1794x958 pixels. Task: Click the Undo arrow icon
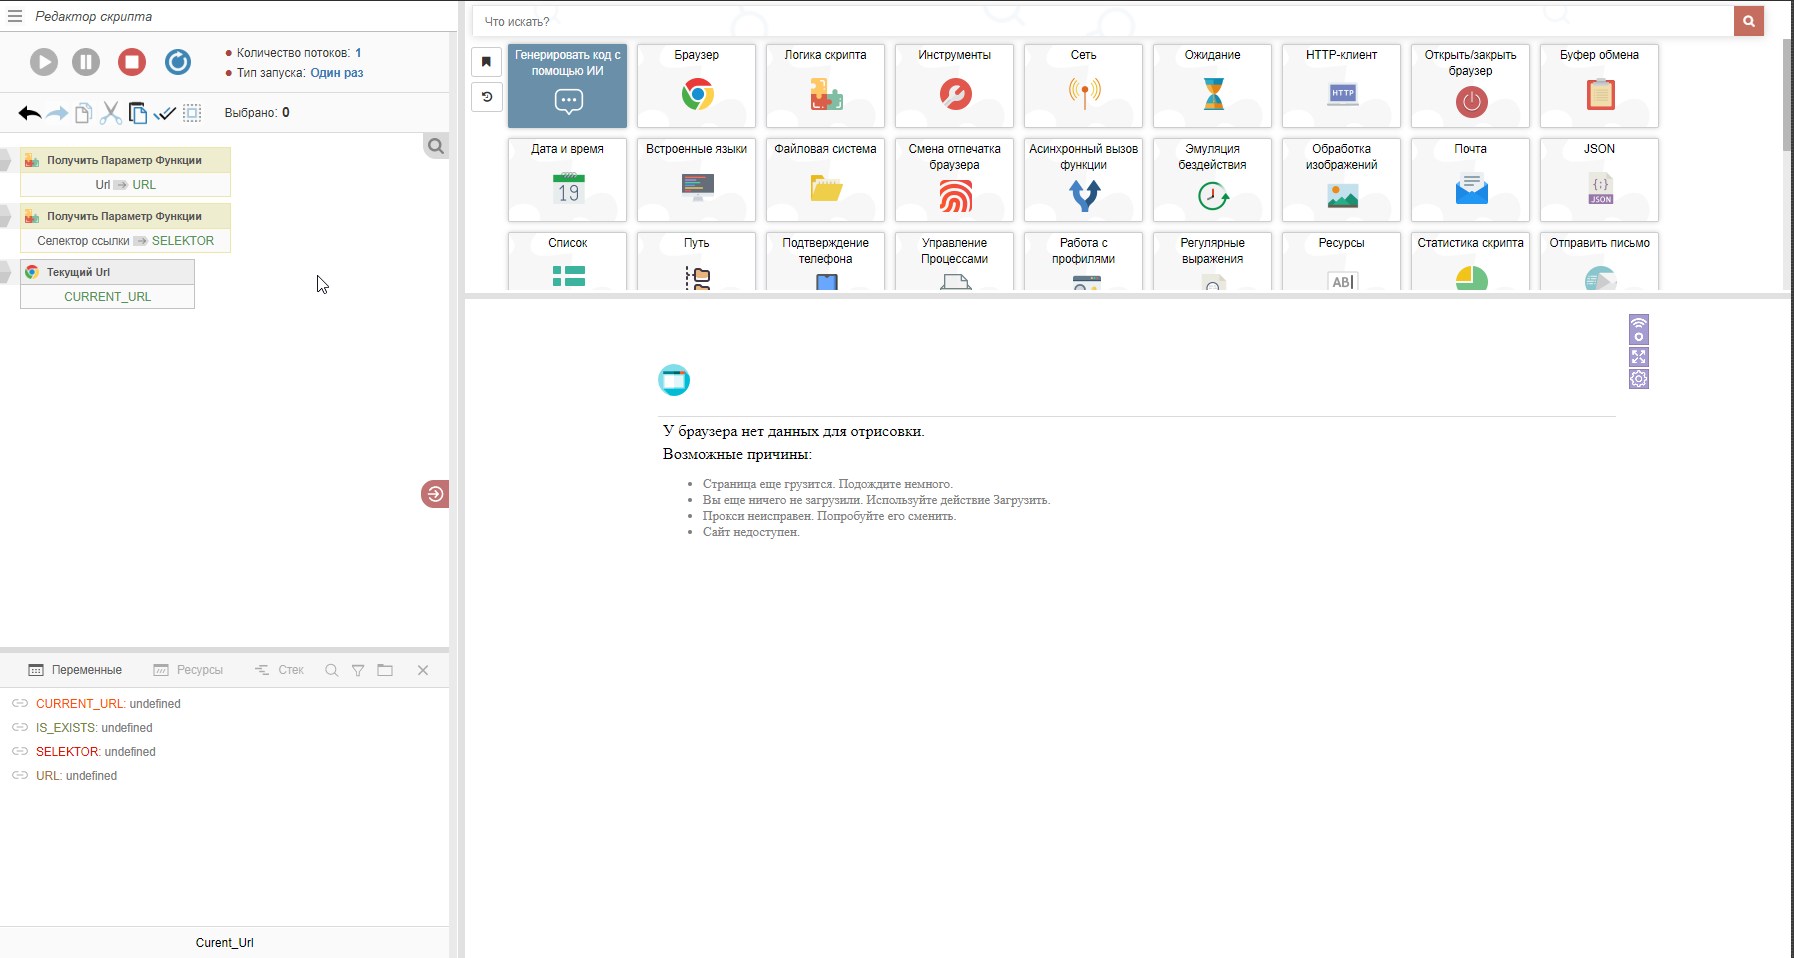tap(29, 113)
